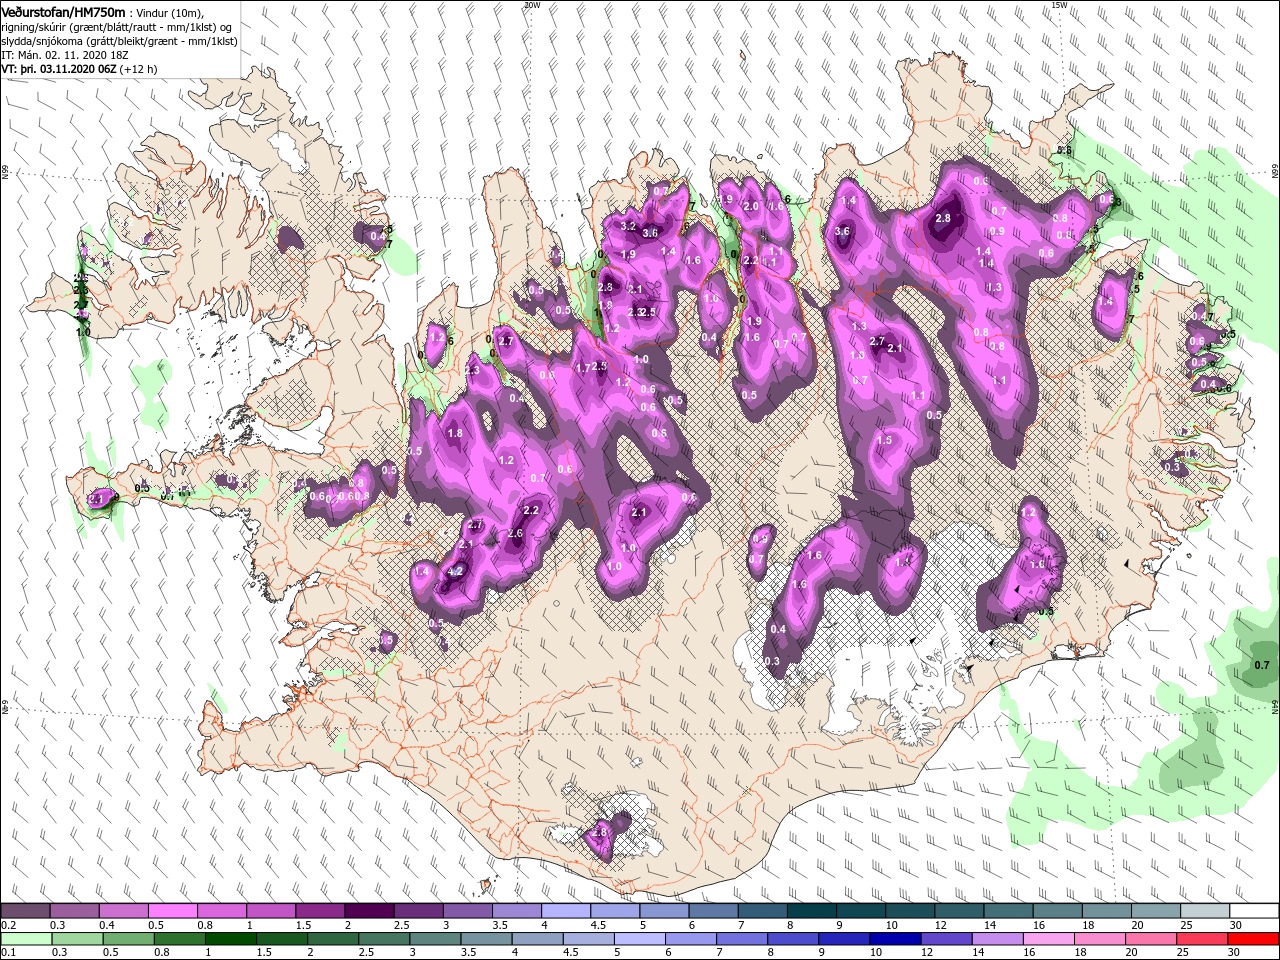The height and width of the screenshot is (960, 1280).
Task: Click the light blue 4 swatch, upper legend
Action: click(564, 911)
